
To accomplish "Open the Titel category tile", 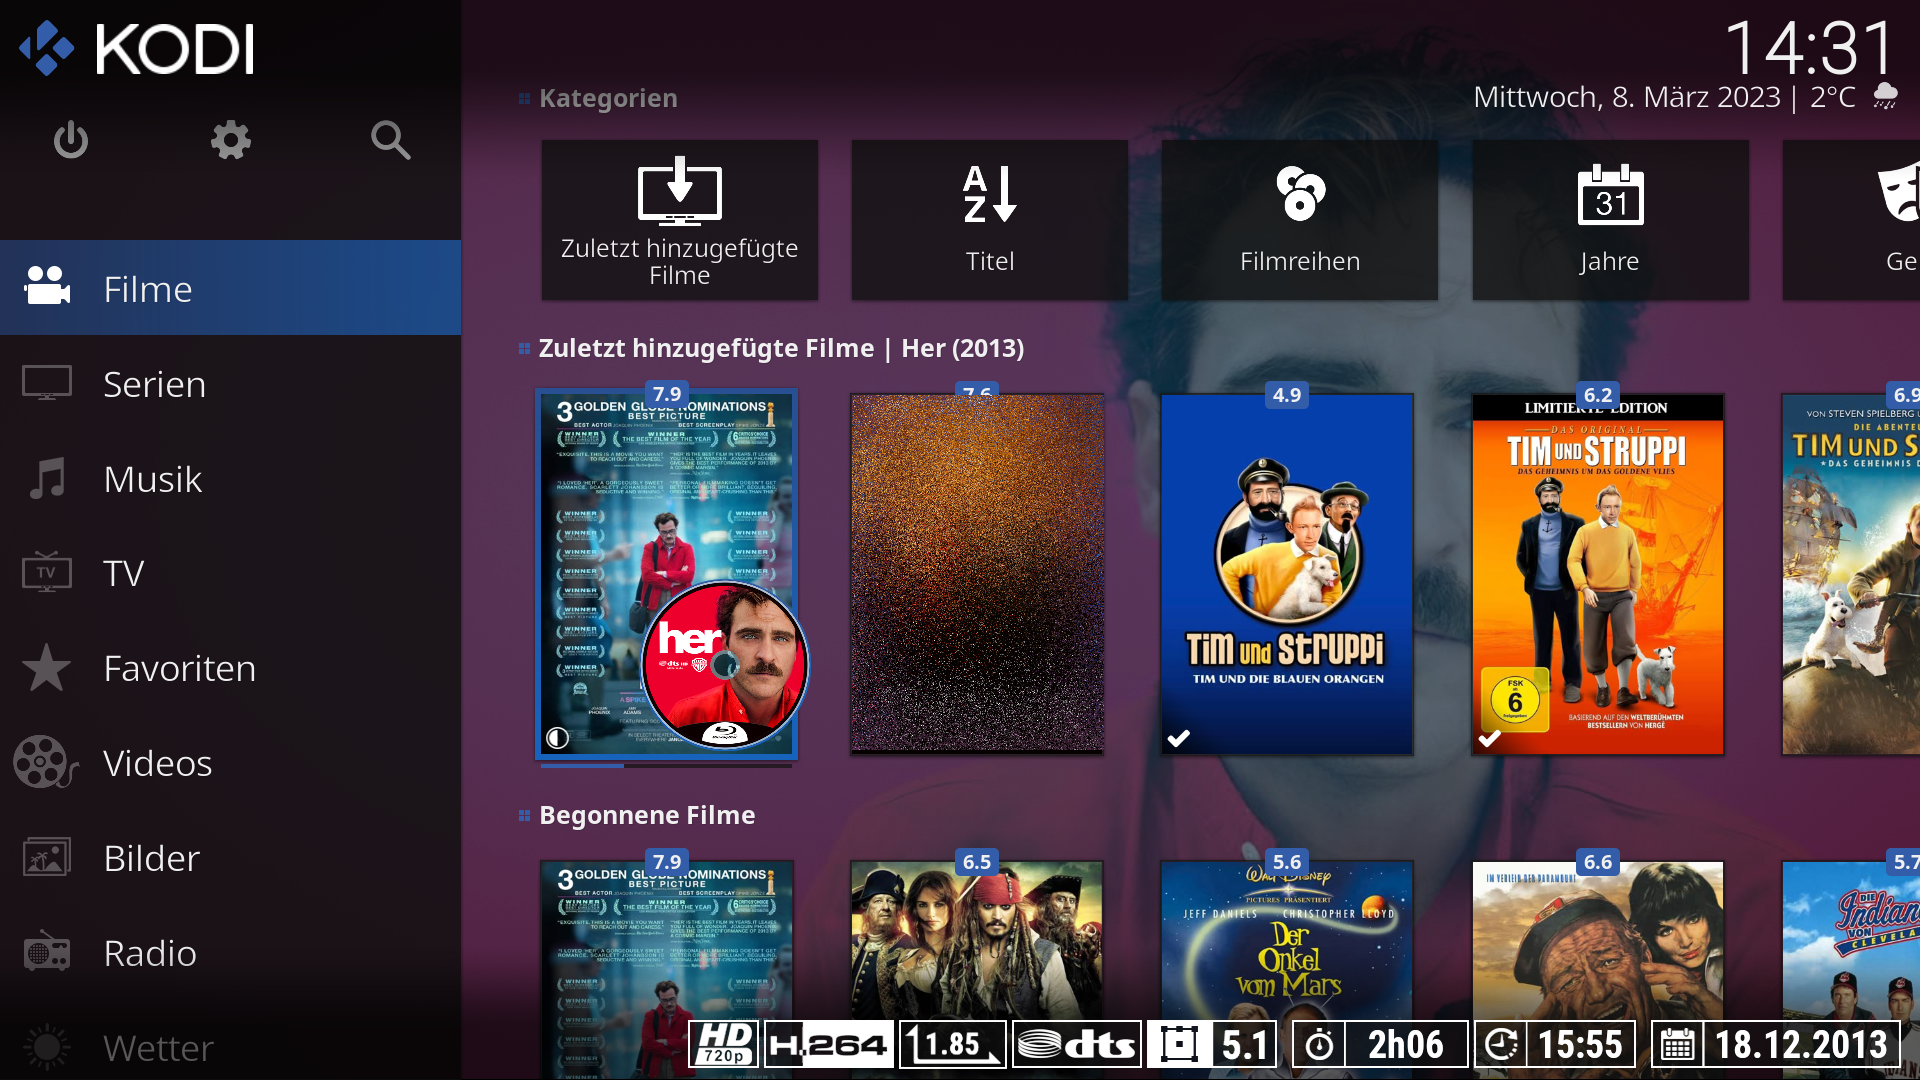I will [990, 220].
